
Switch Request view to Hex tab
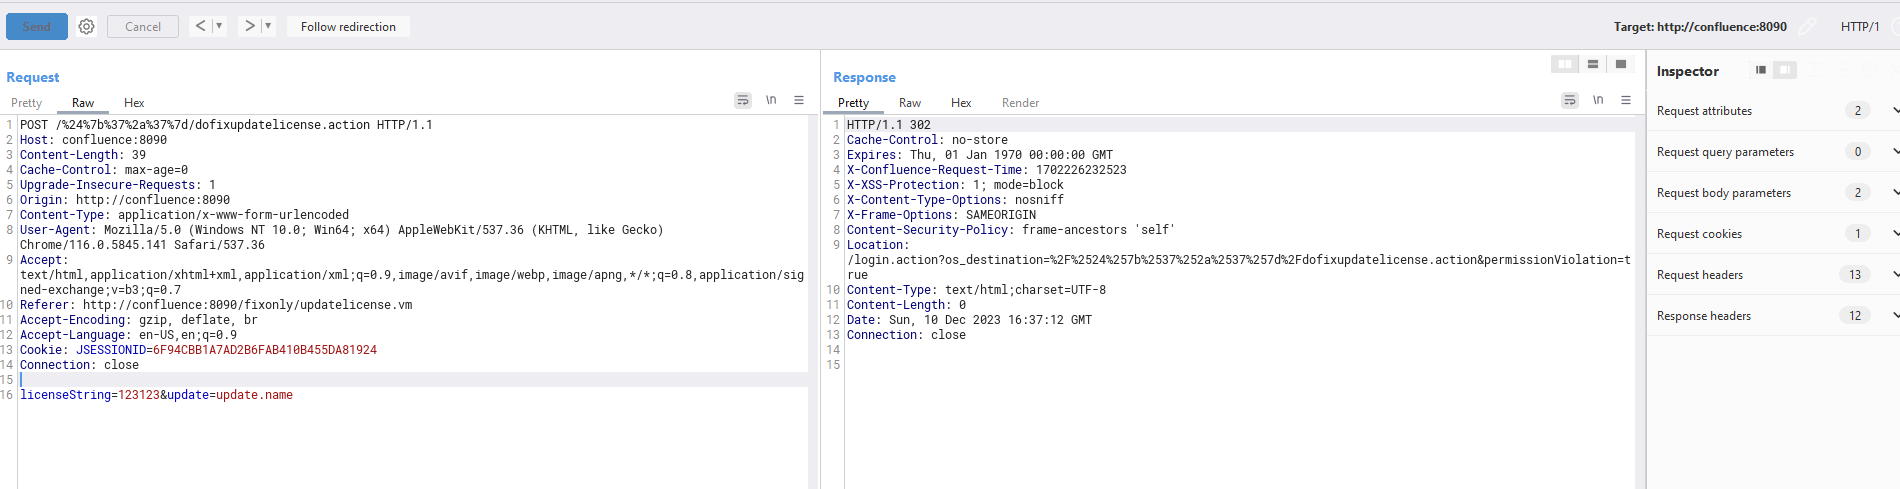[x=134, y=103]
